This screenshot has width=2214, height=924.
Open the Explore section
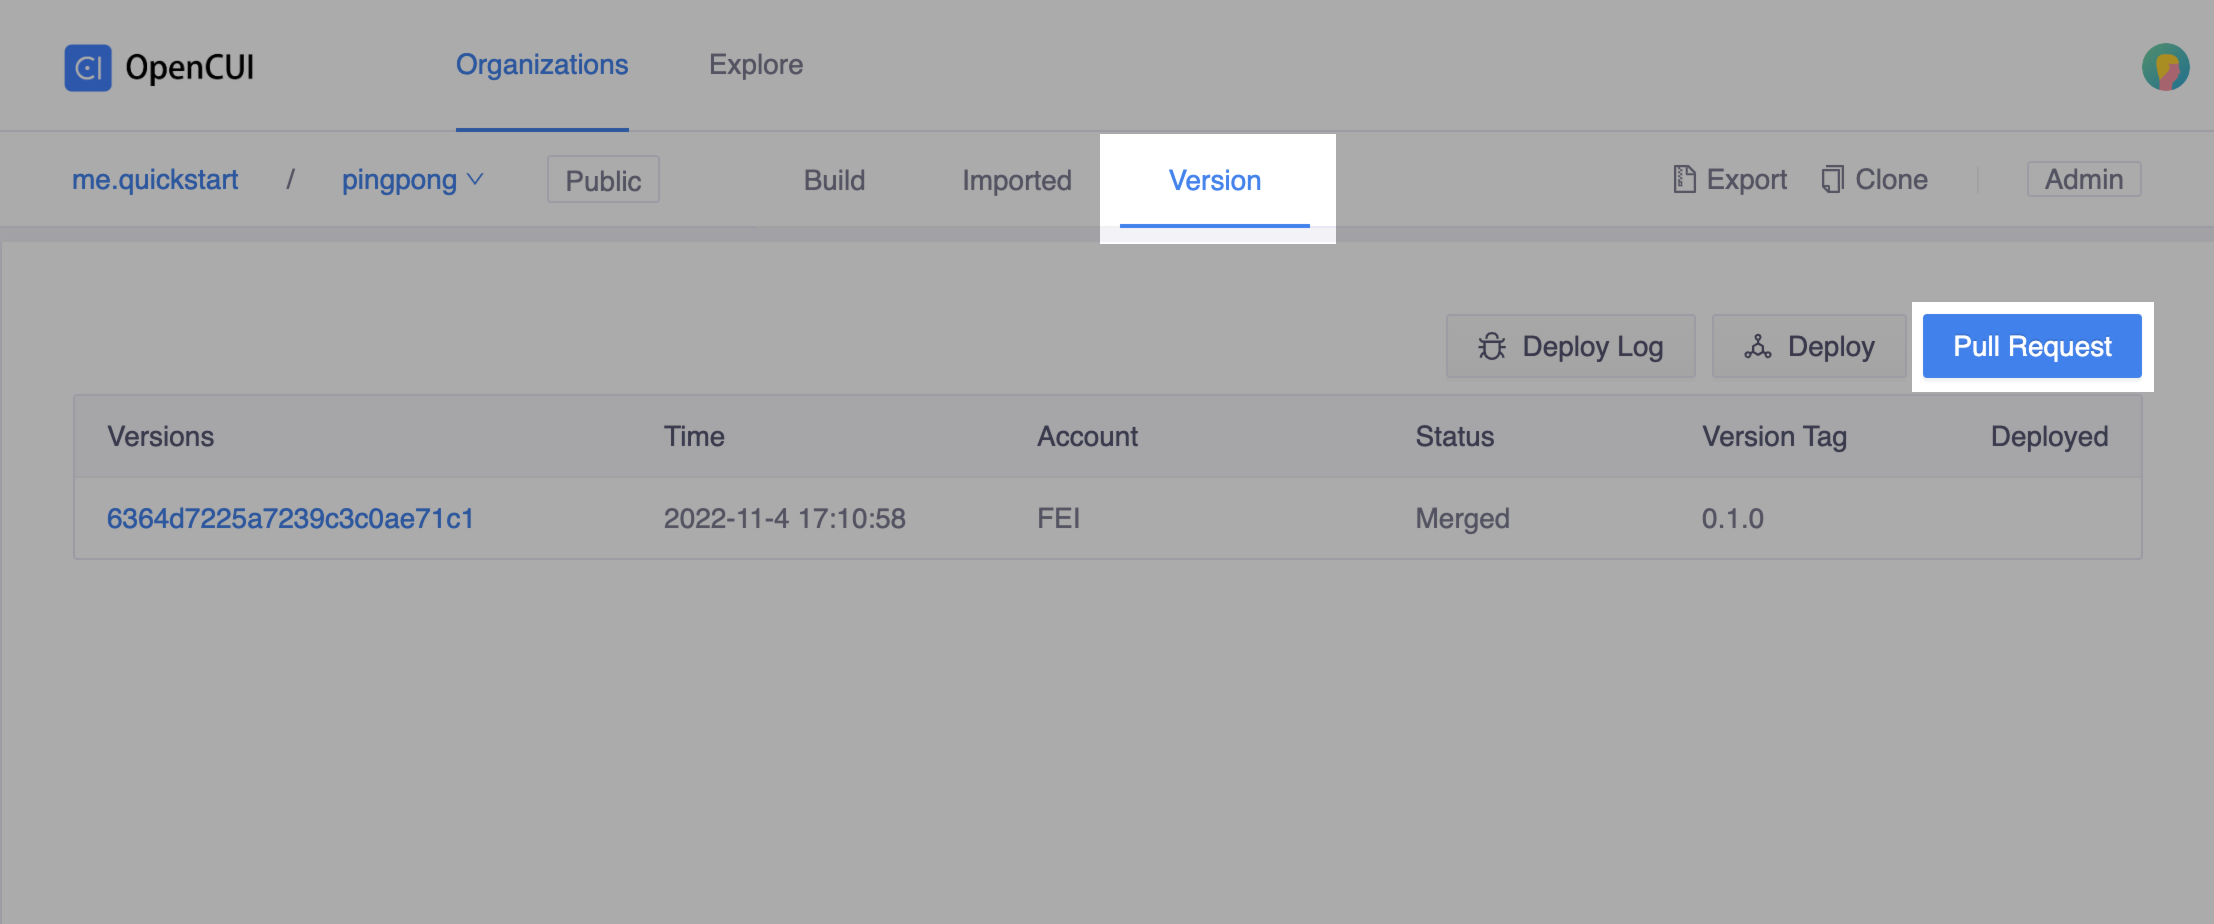click(755, 64)
